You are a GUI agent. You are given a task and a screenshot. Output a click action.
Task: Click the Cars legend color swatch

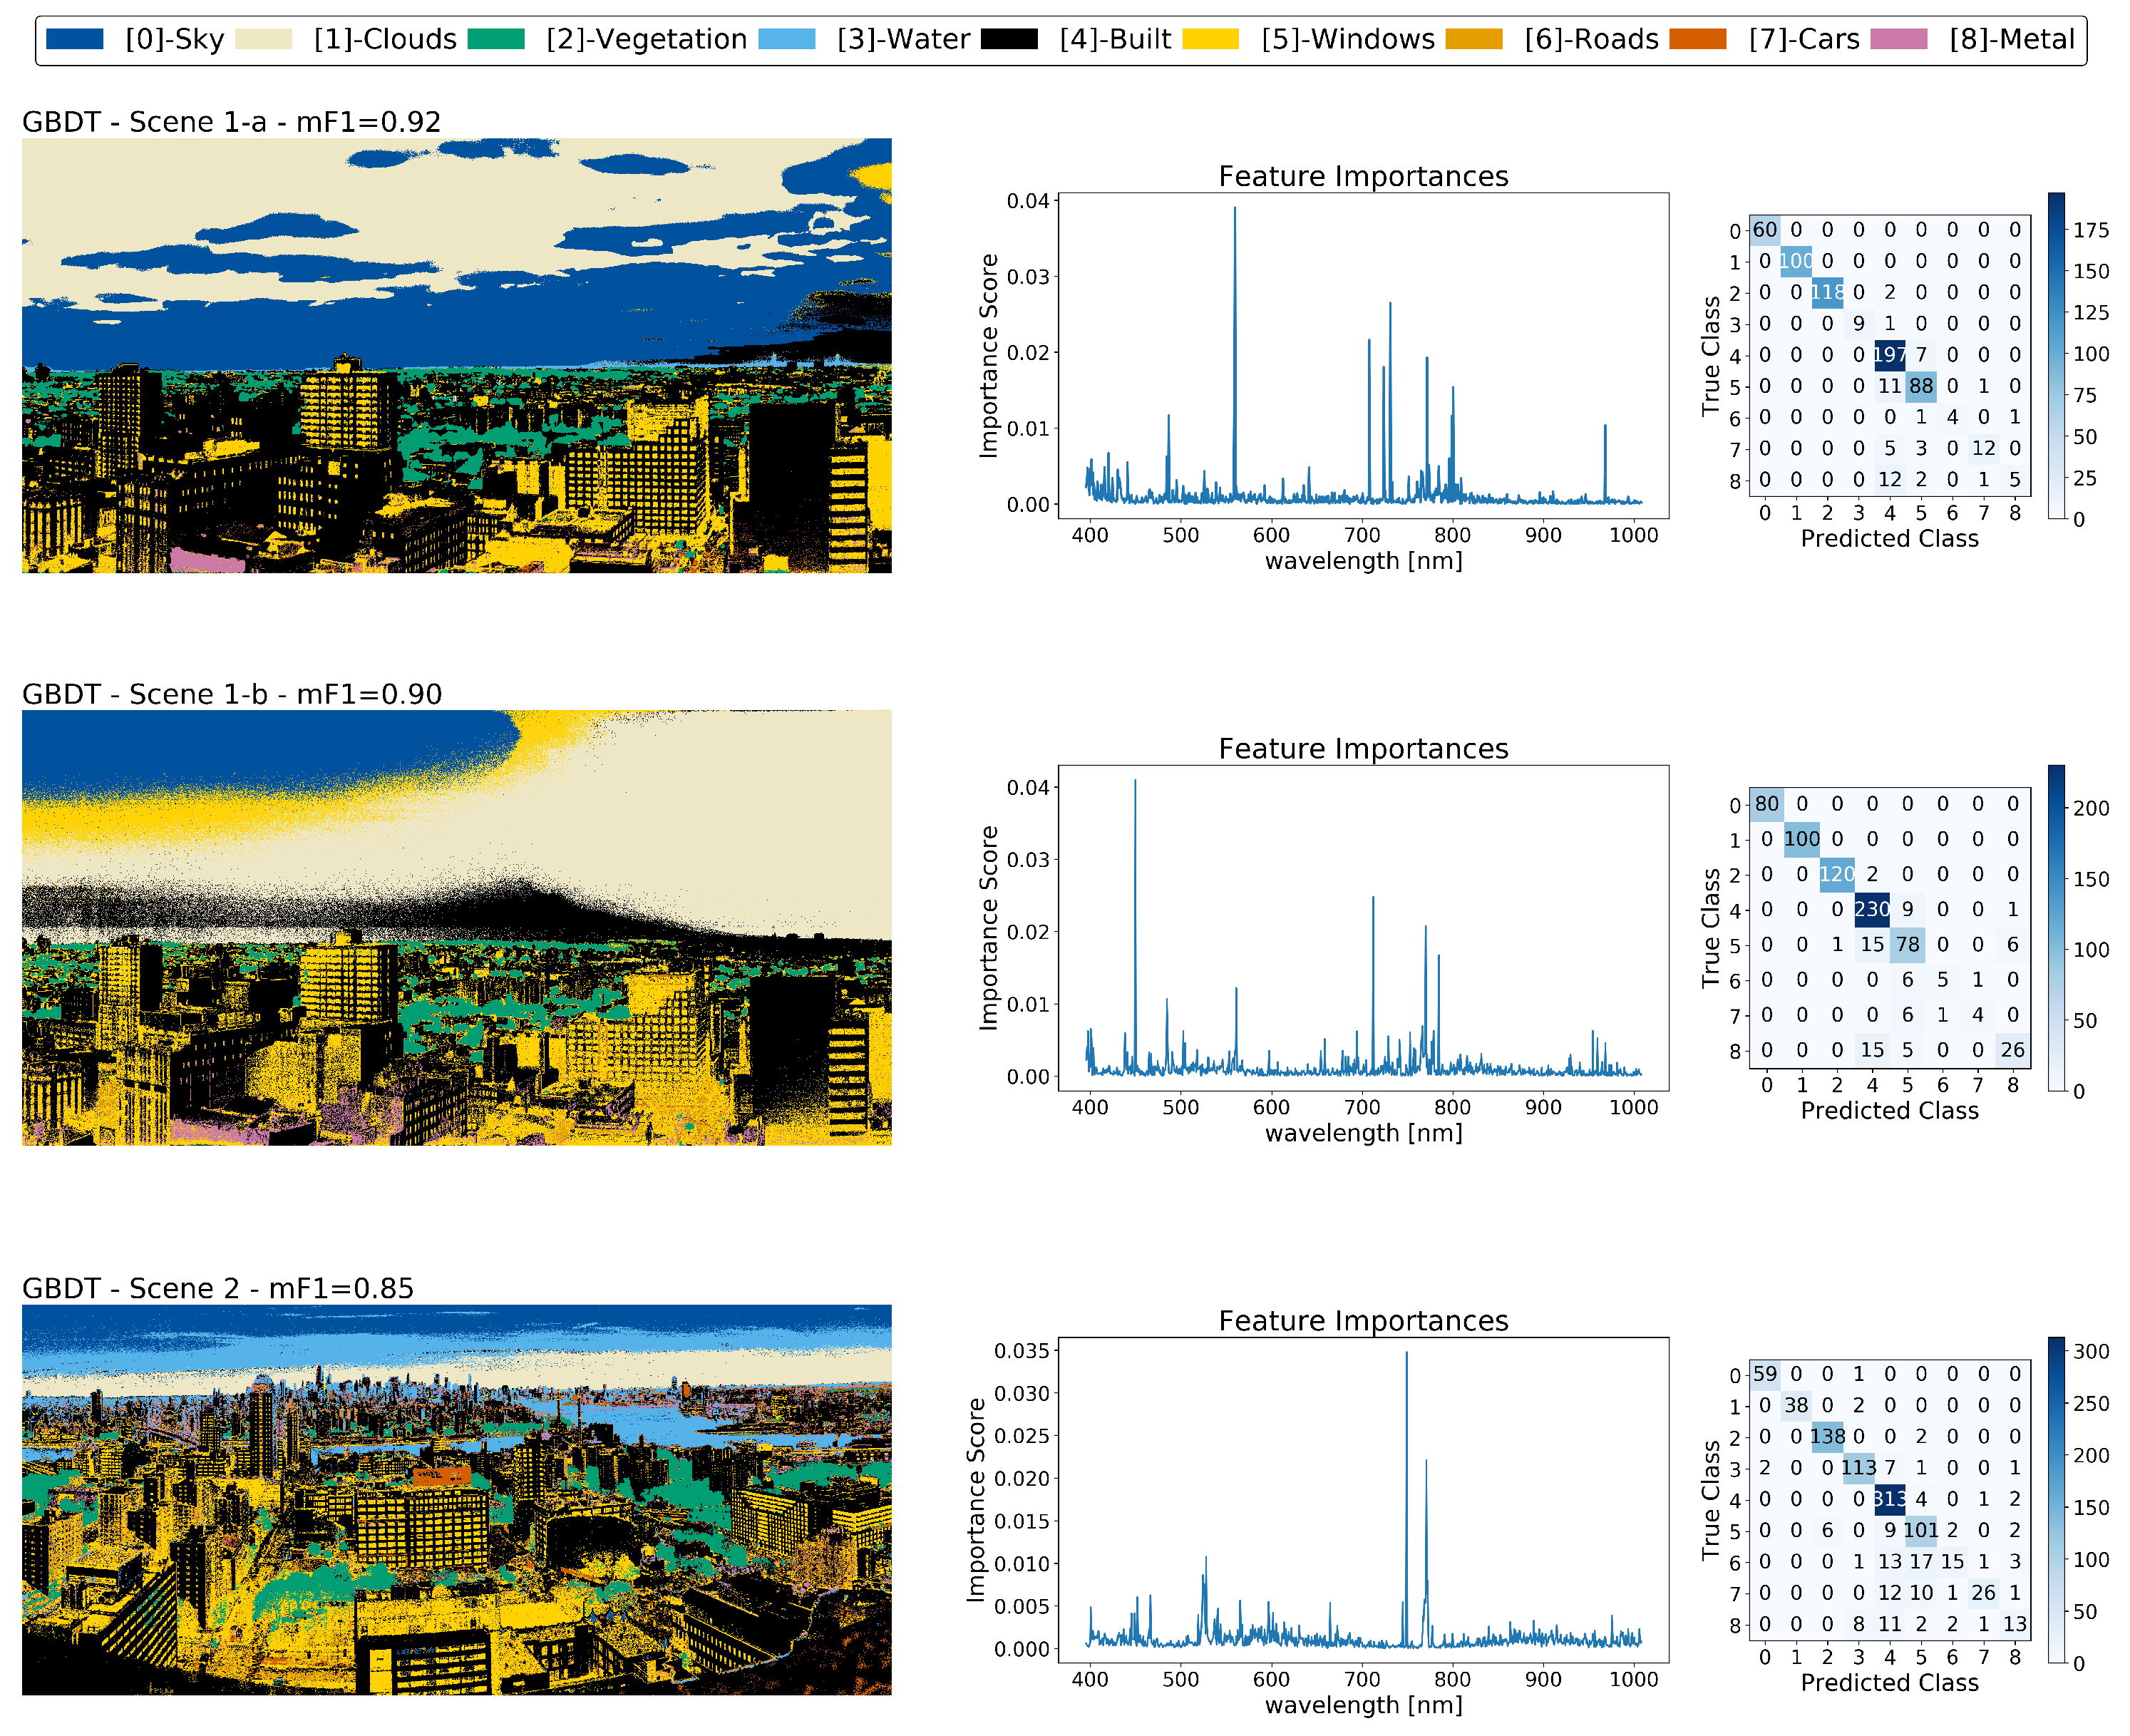[x=1698, y=39]
